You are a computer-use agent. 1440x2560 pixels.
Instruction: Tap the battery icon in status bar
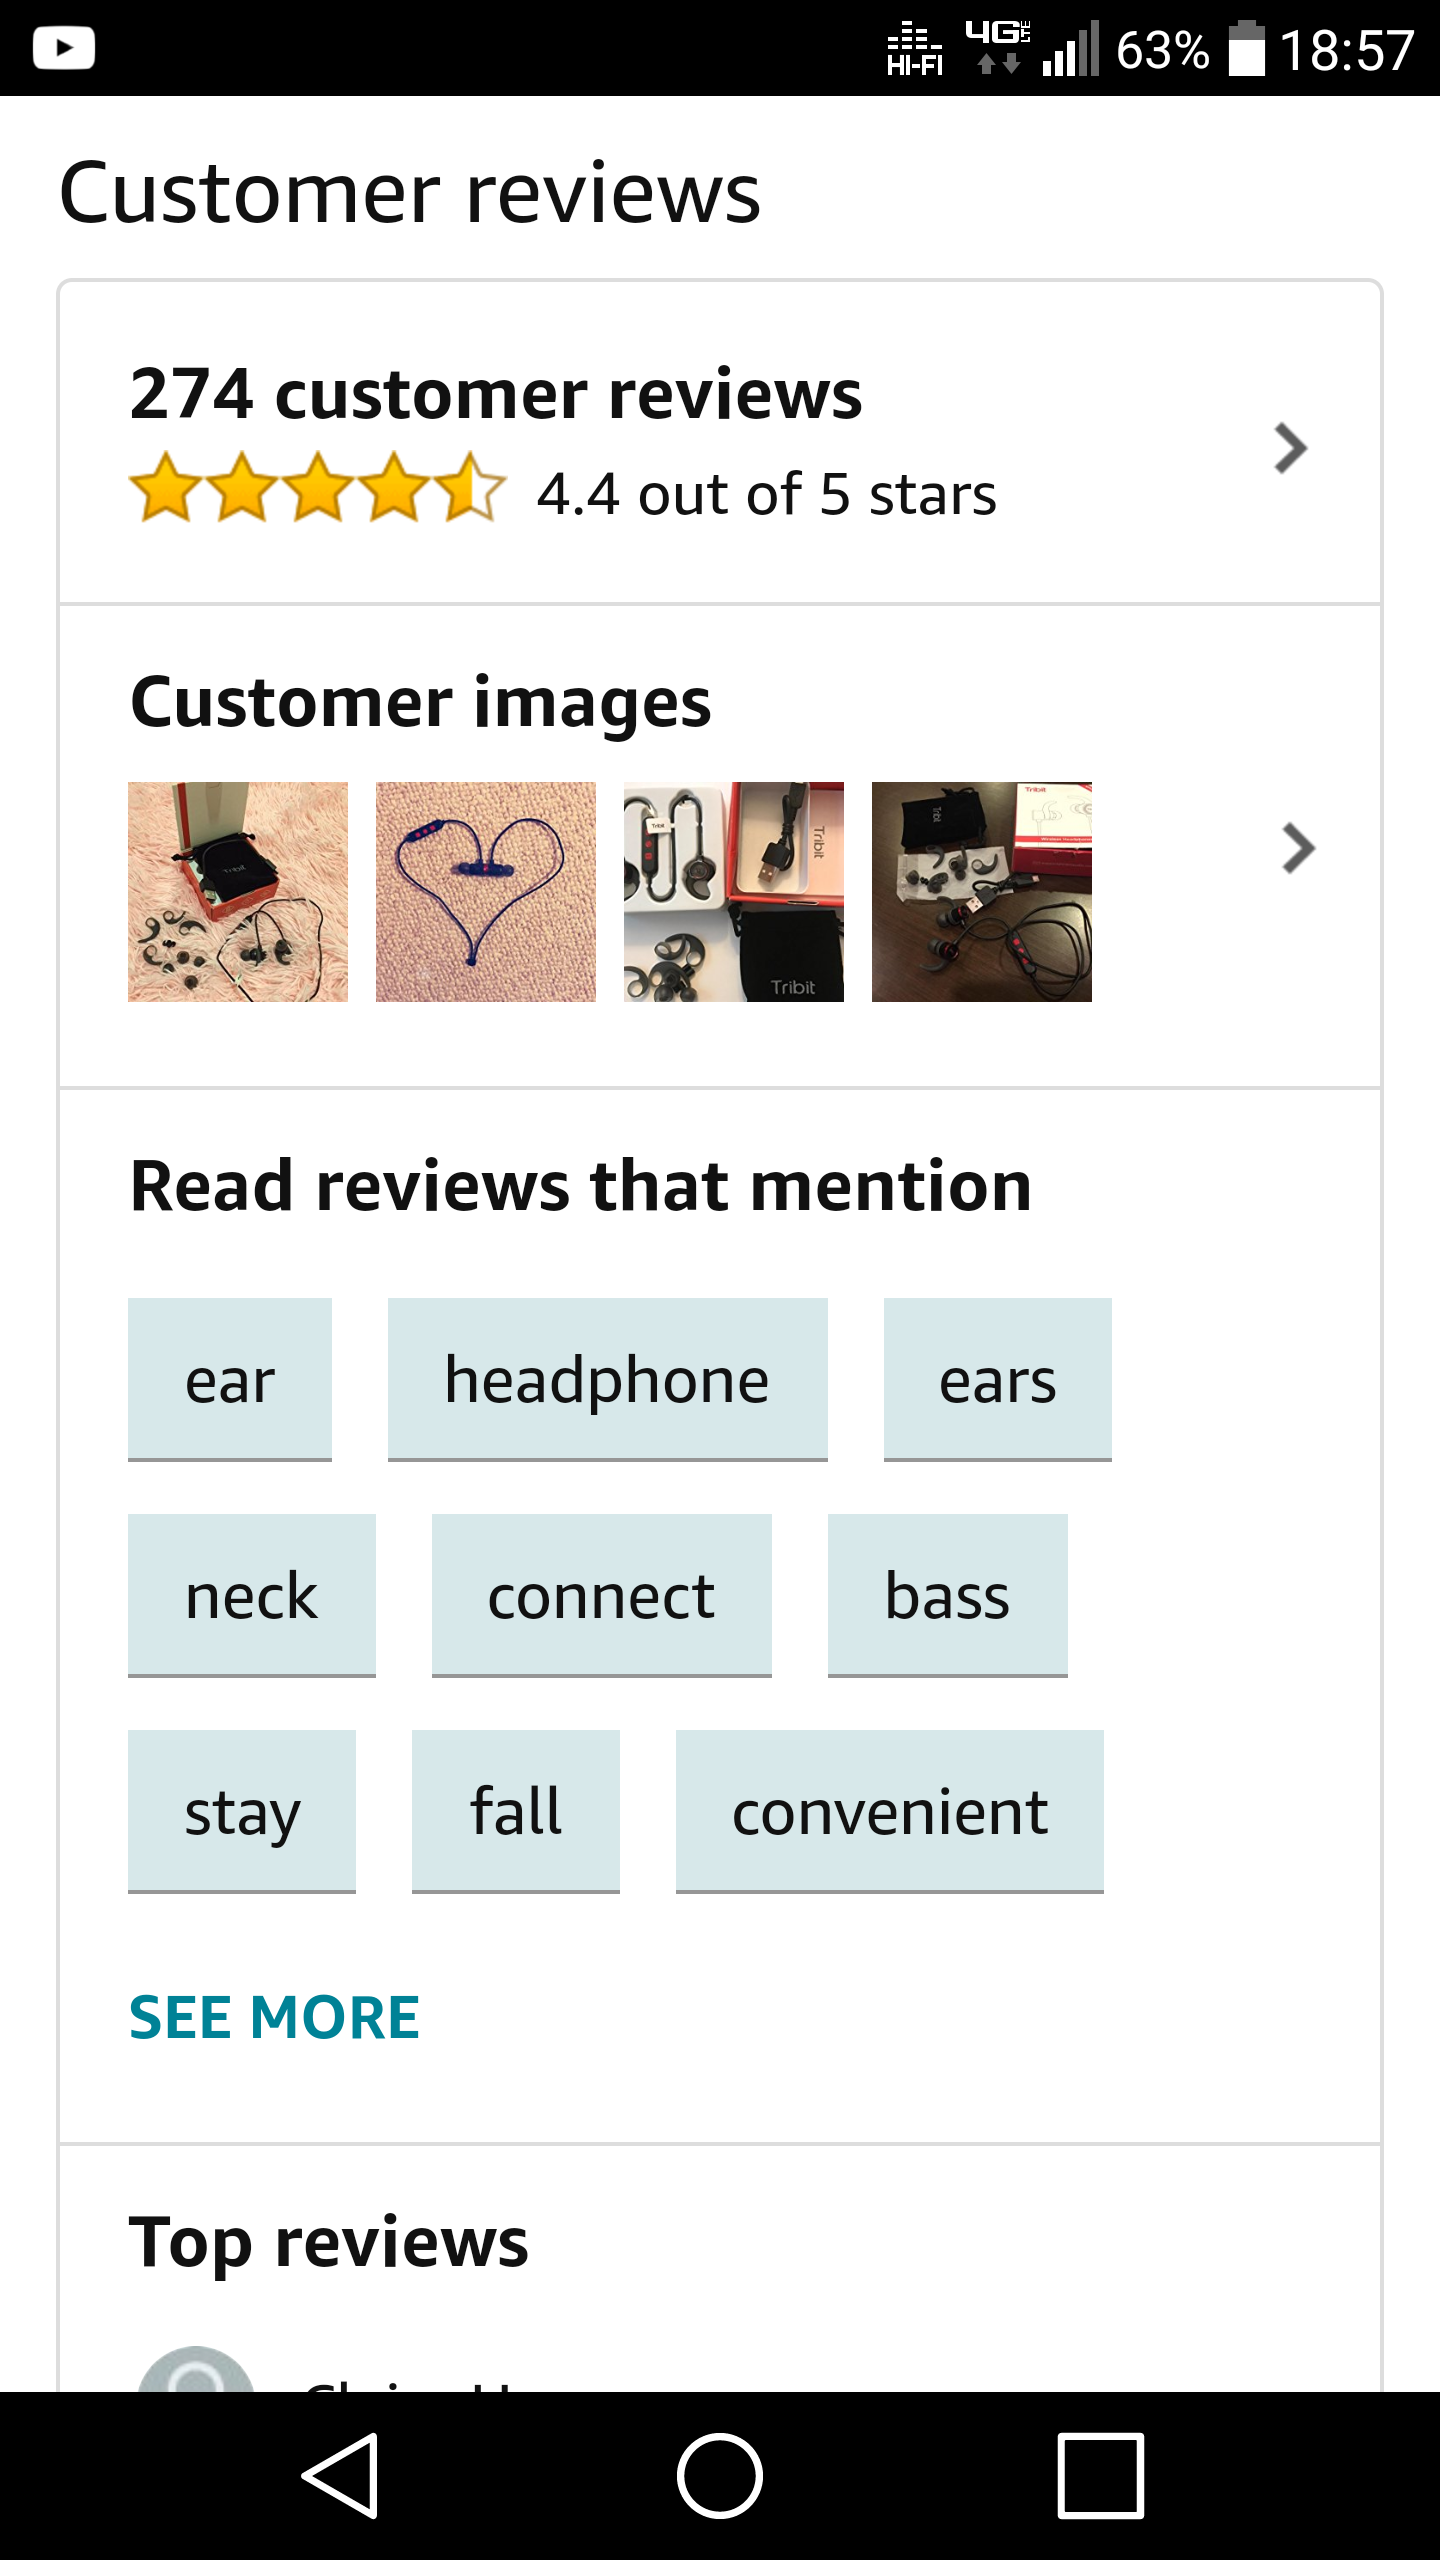tap(1246, 48)
